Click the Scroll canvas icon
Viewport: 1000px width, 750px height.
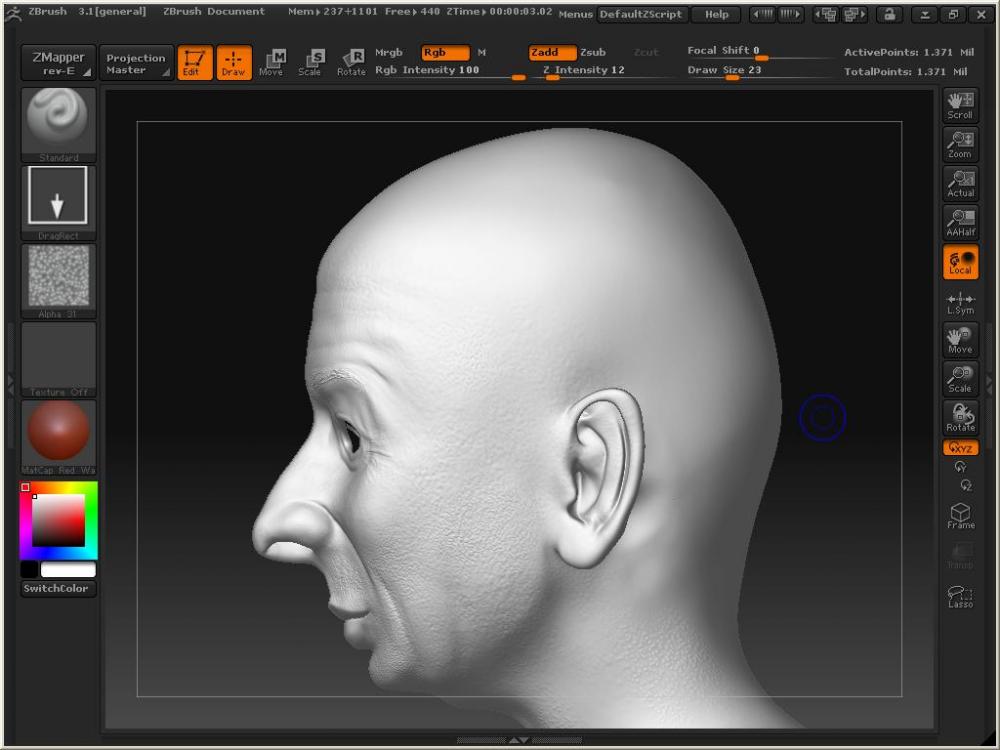[x=960, y=105]
